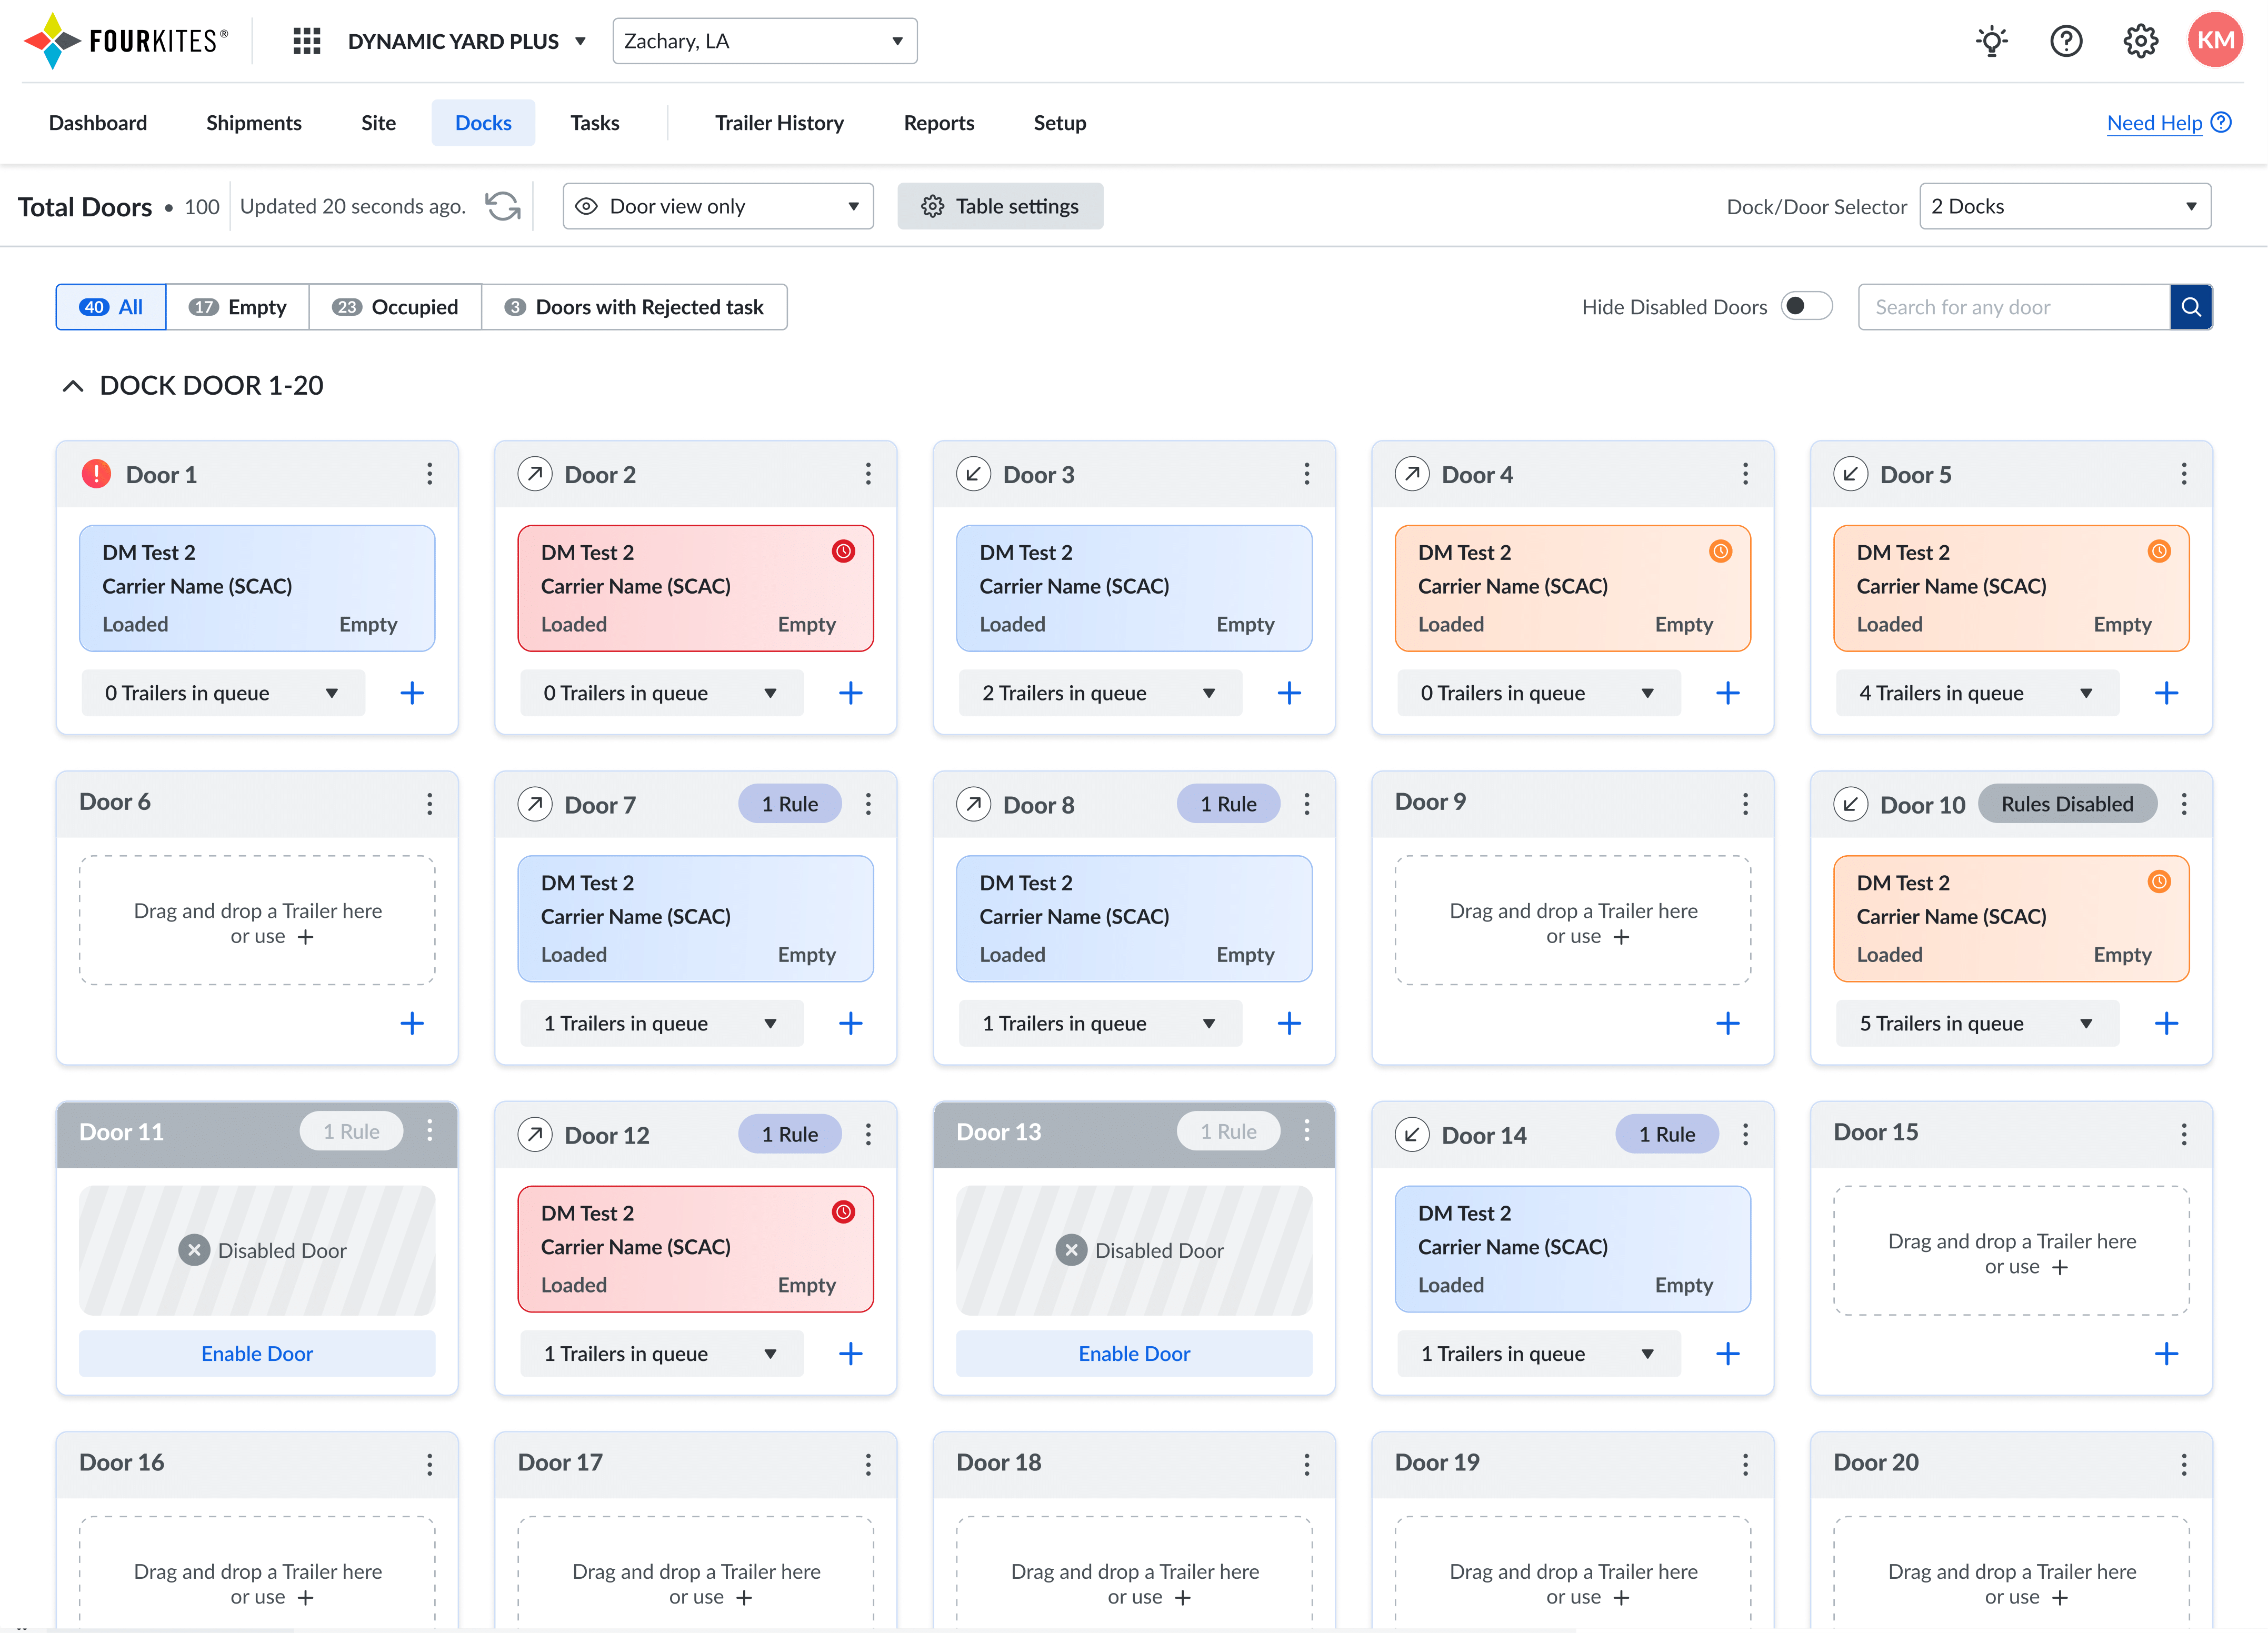Open the Dynamic Yard Plus product dropdown
This screenshot has width=2268, height=1633.
click(x=467, y=41)
